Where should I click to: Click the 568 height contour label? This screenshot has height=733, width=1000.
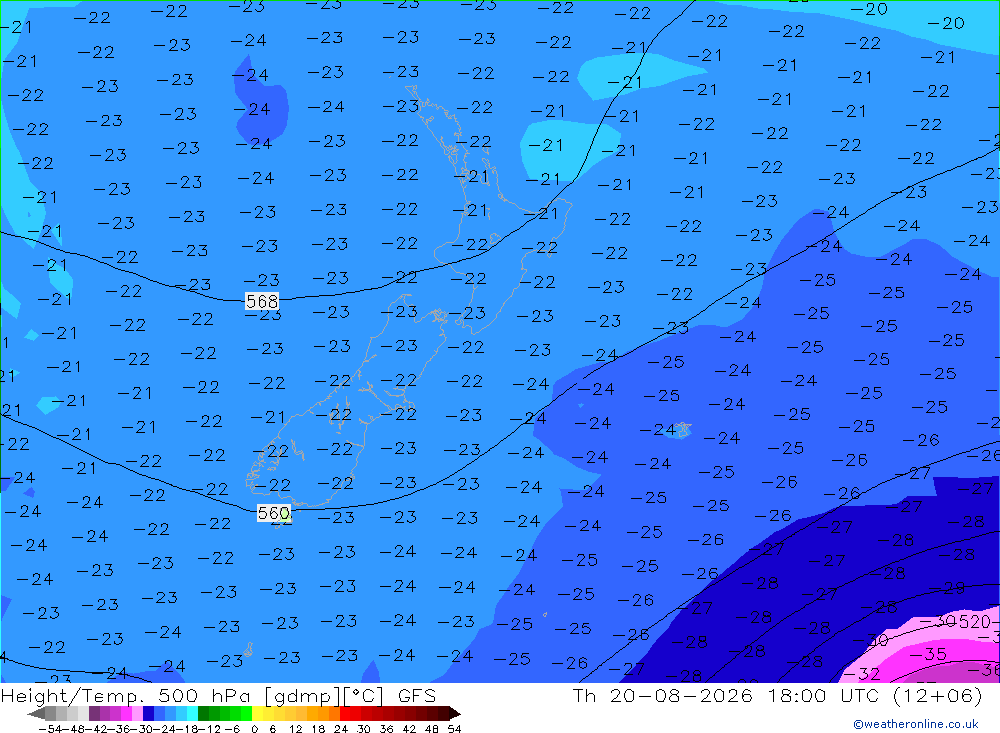tap(262, 301)
